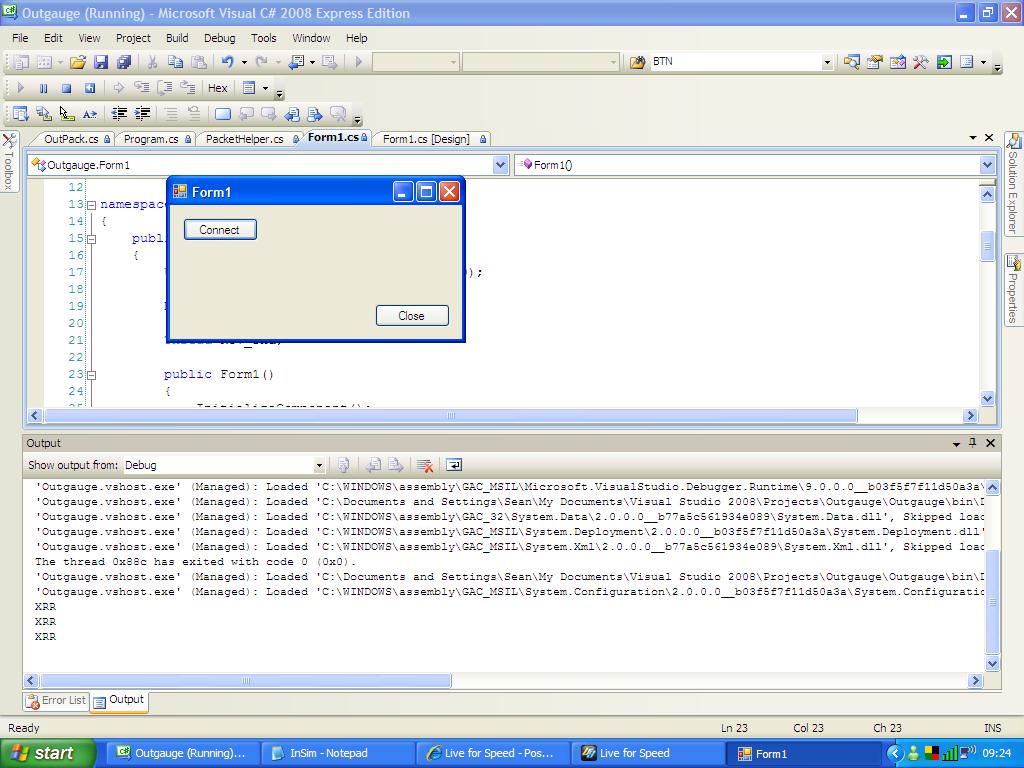Open Project menu
Viewport: 1024px width, 768px height.
coord(133,38)
